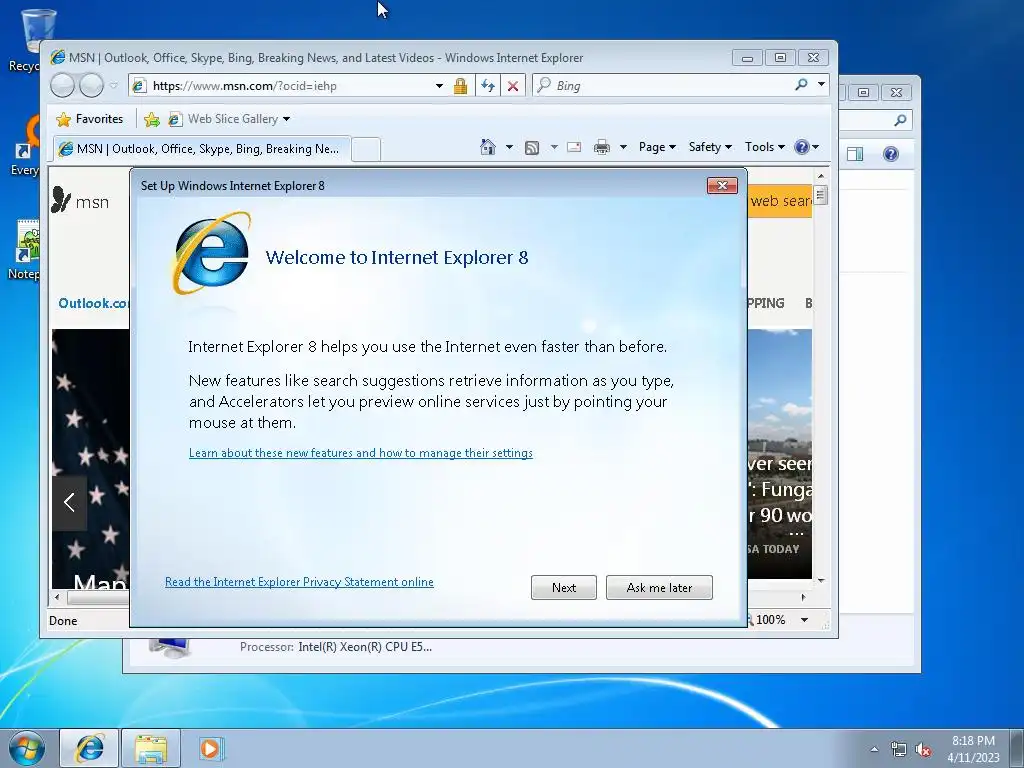Open the Windows Start button
1024x768 pixels.
(26, 748)
